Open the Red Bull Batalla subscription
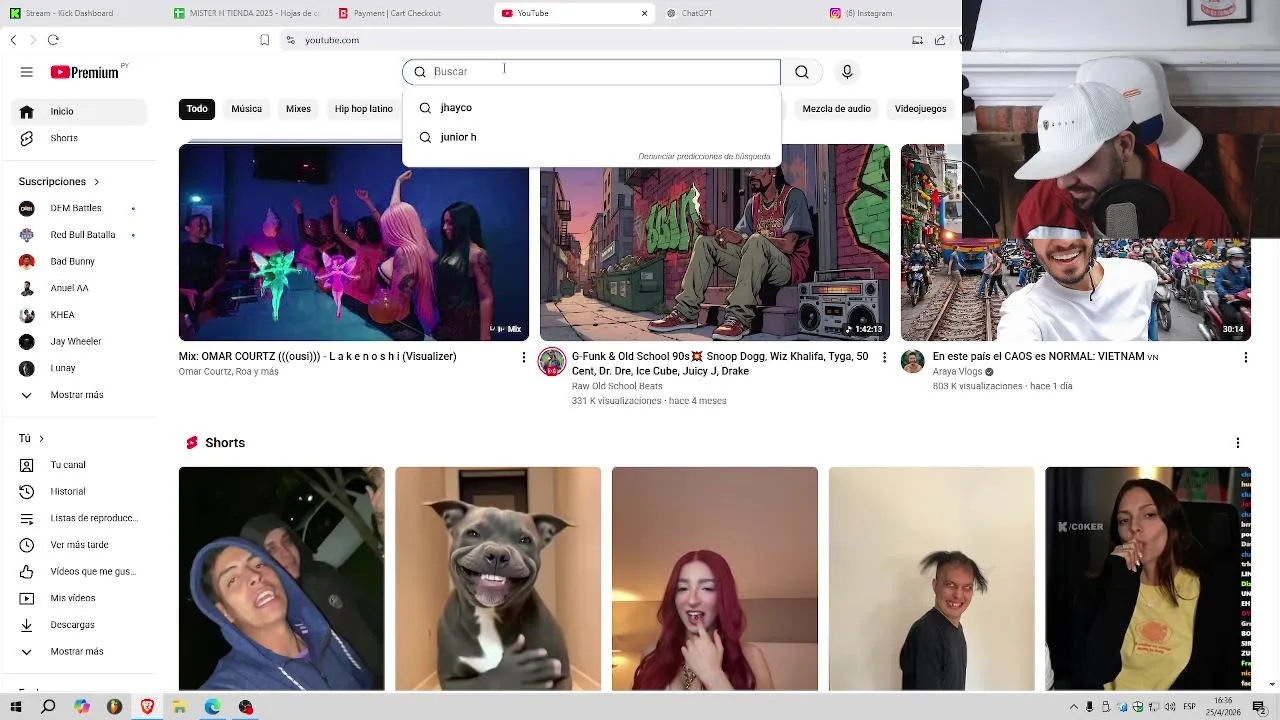1280x720 pixels. coord(78,235)
